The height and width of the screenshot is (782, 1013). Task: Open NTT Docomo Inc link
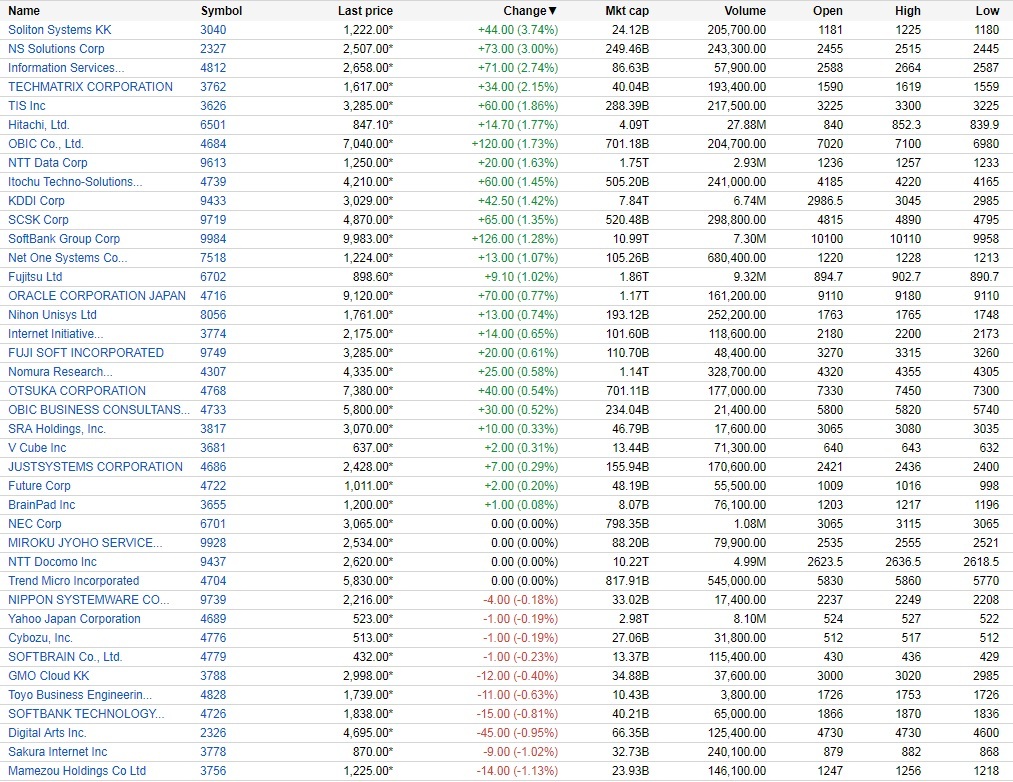(x=52, y=562)
